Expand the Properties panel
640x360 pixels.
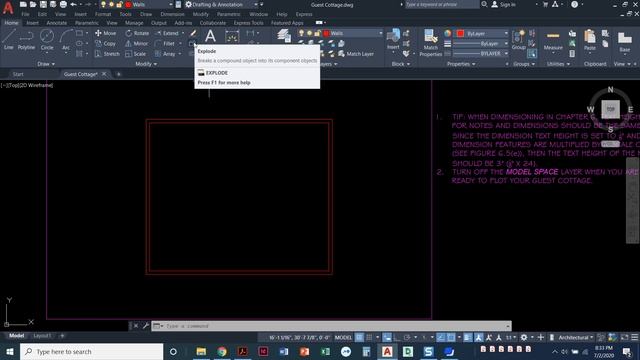coord(461,64)
